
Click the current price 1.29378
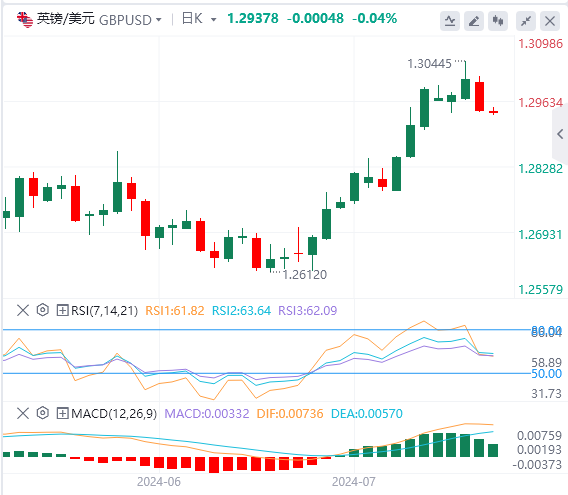[x=253, y=18]
